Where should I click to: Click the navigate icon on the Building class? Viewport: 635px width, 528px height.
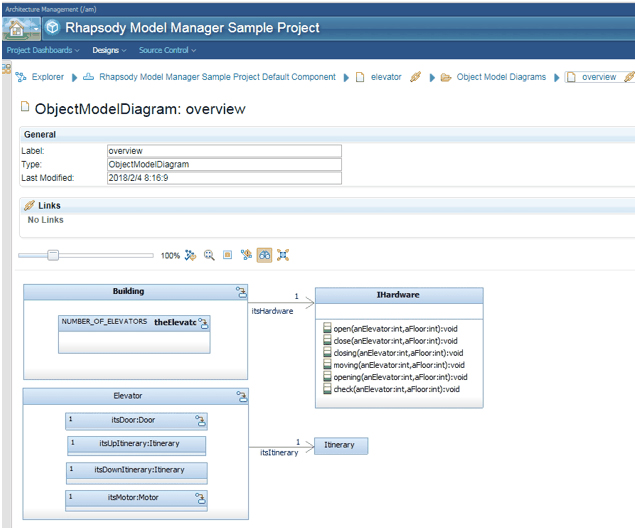(241, 292)
